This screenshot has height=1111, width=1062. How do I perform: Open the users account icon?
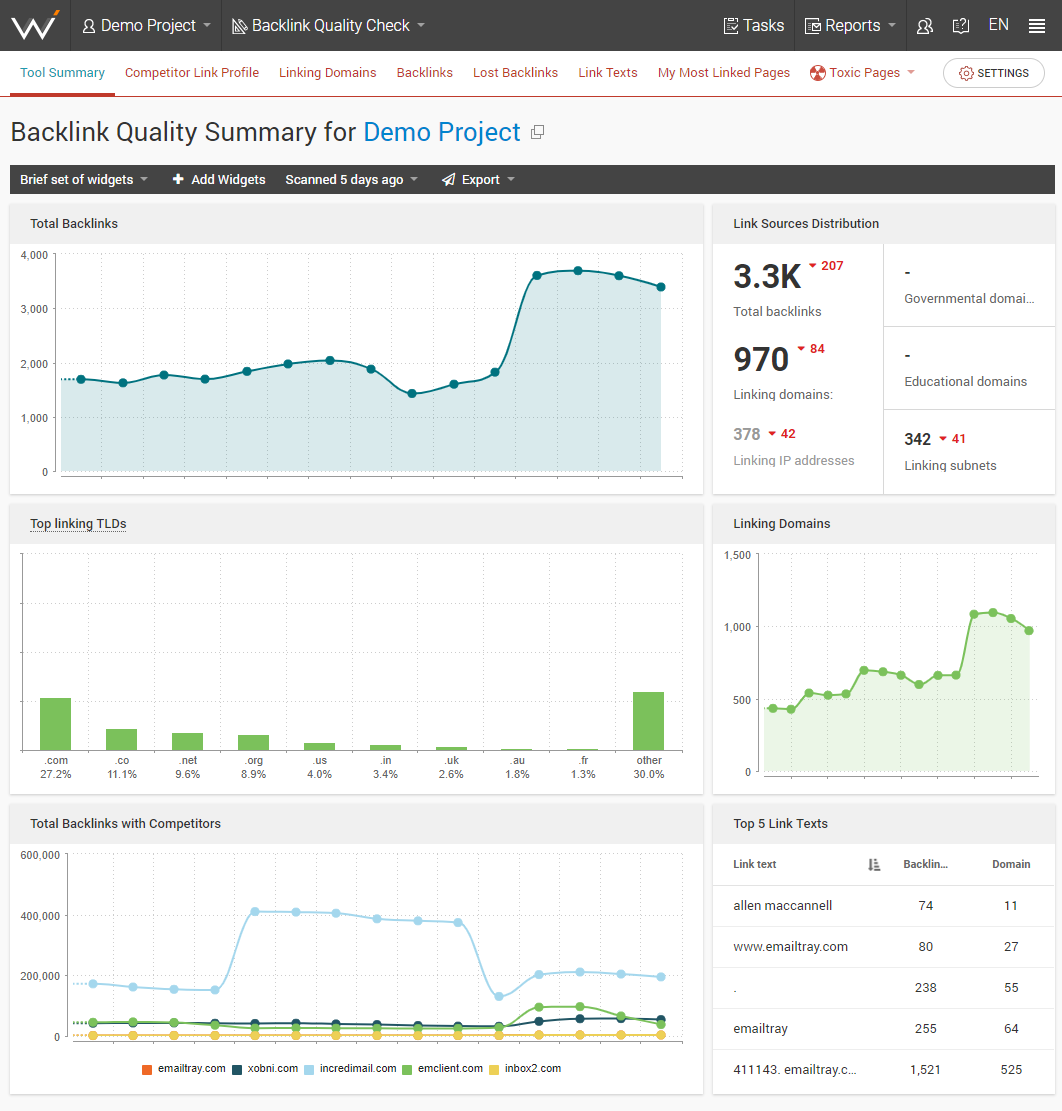coord(925,26)
